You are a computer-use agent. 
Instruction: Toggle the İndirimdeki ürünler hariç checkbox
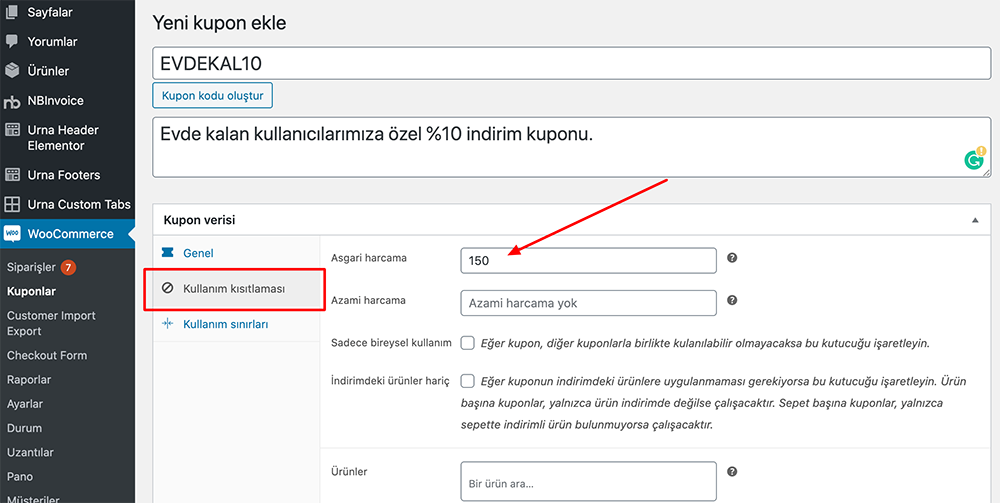point(467,381)
